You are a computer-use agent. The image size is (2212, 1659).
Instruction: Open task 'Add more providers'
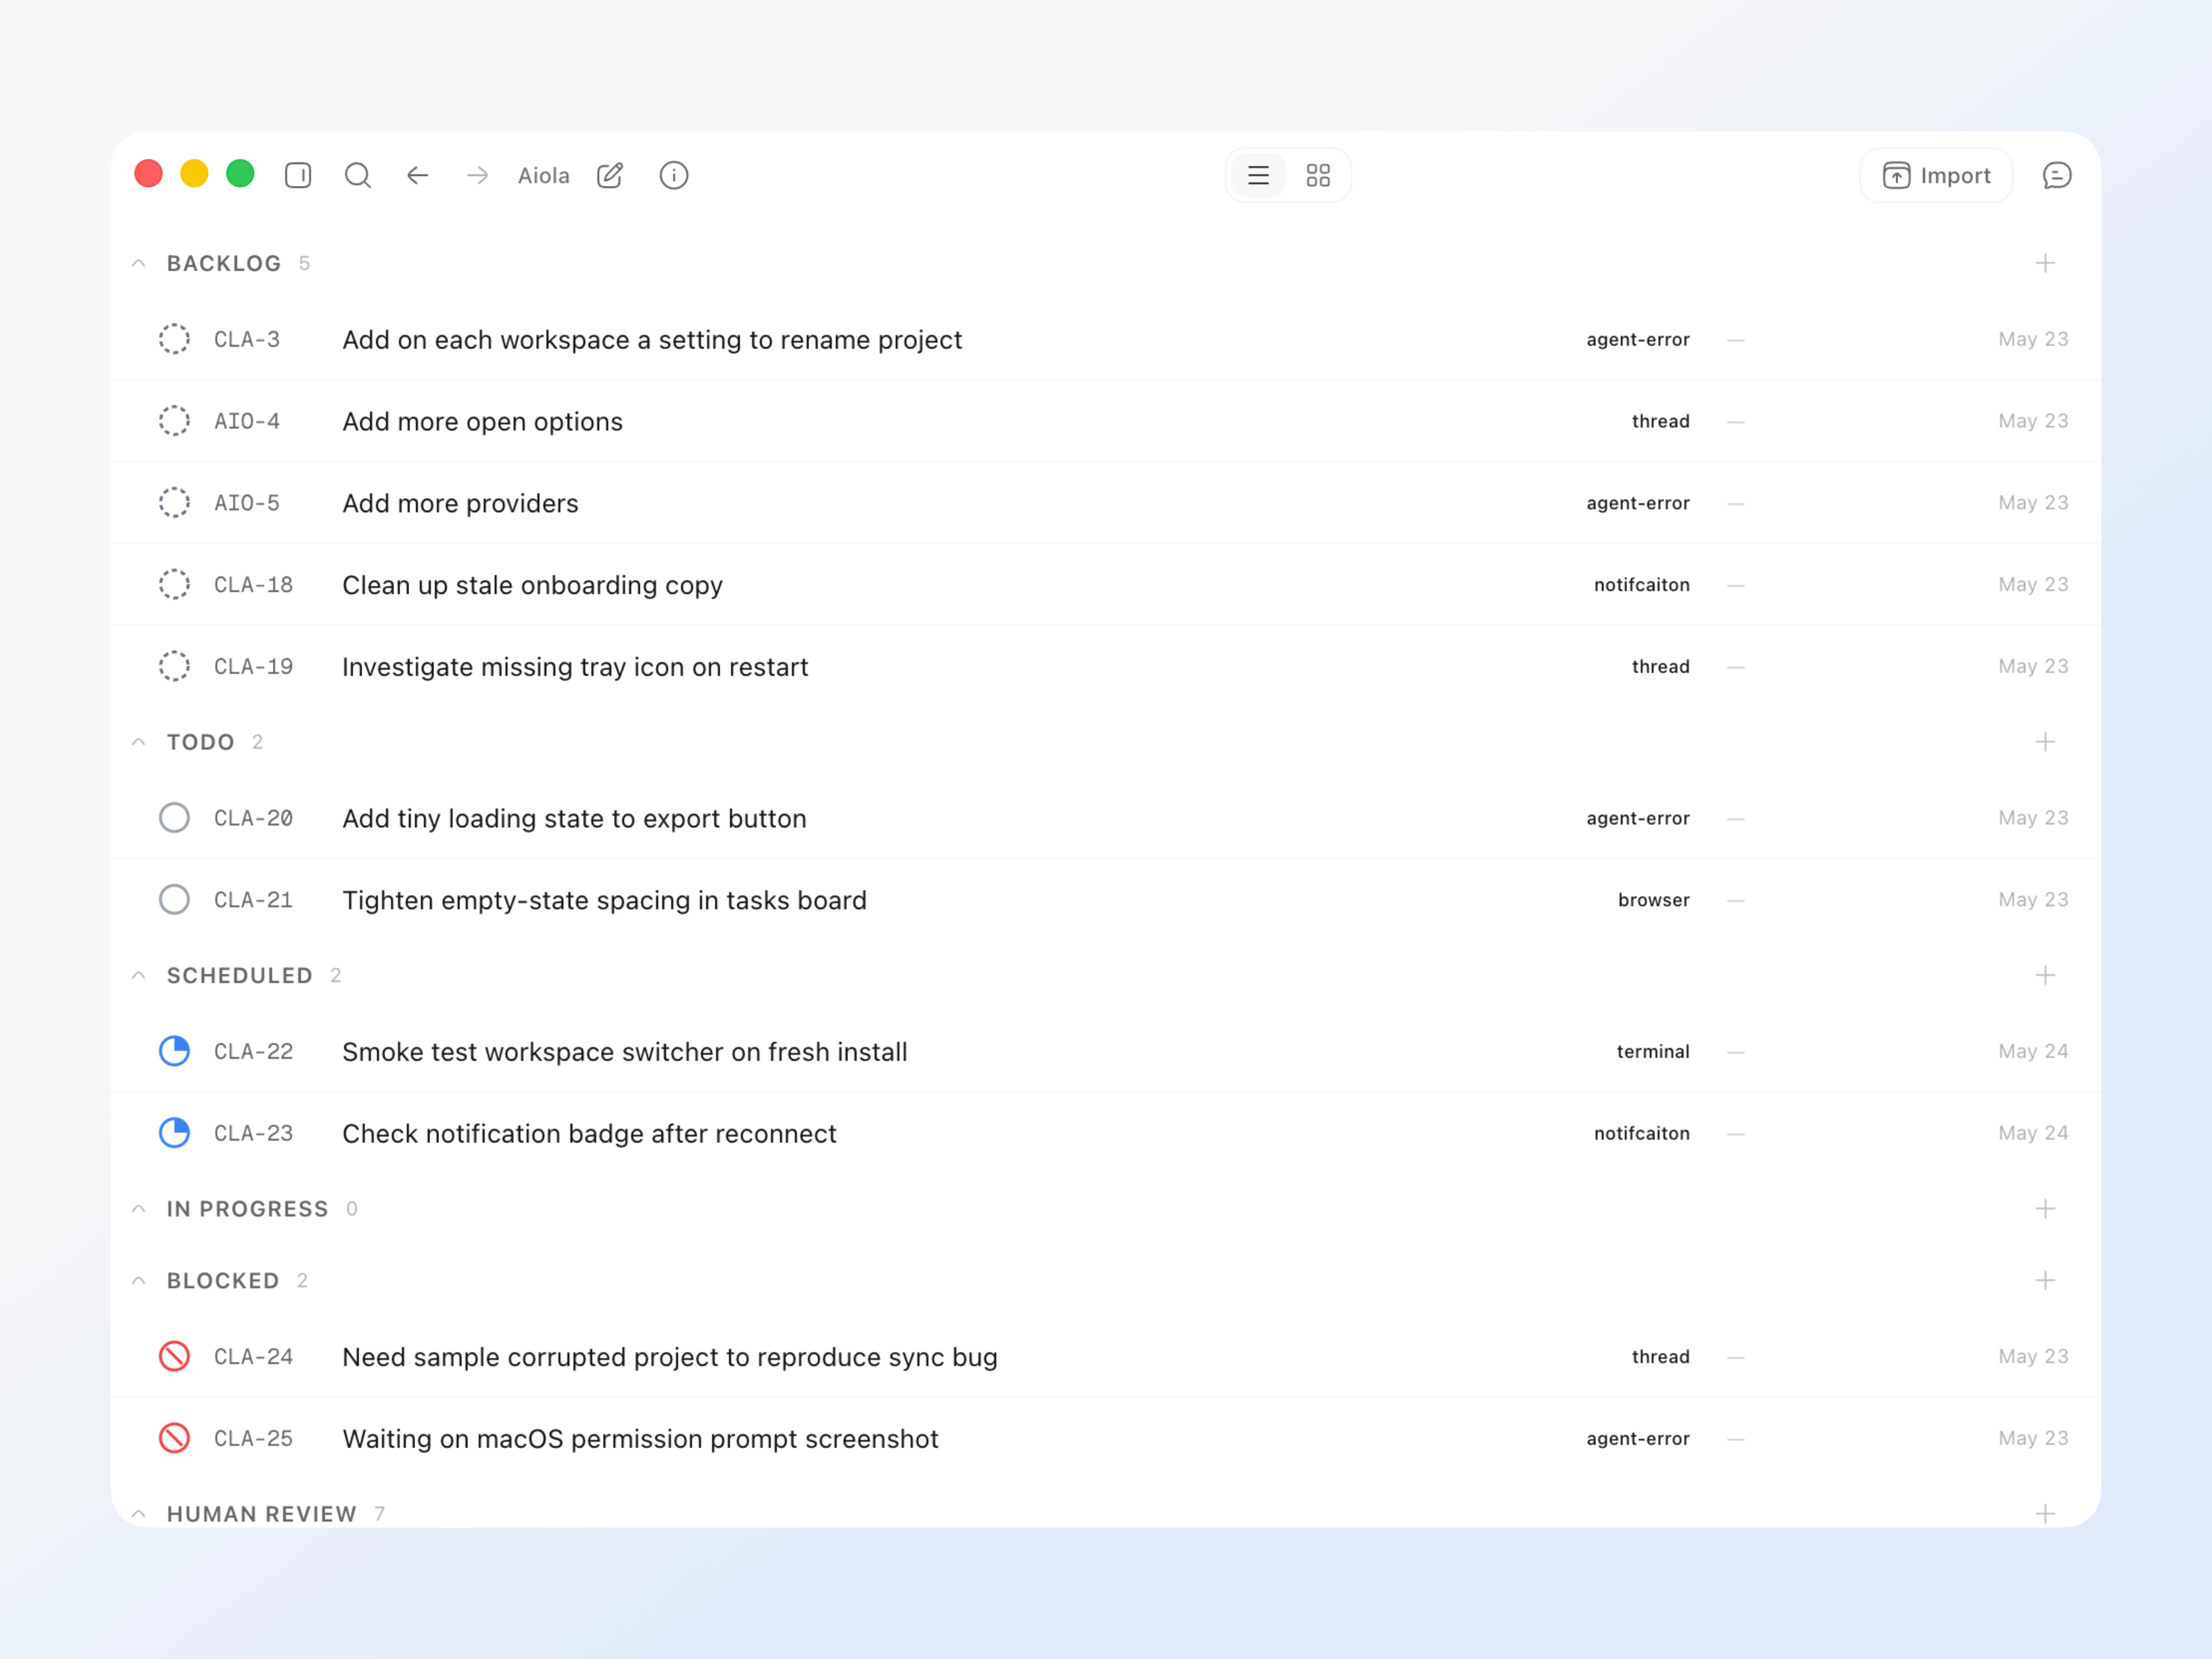[x=460, y=504]
